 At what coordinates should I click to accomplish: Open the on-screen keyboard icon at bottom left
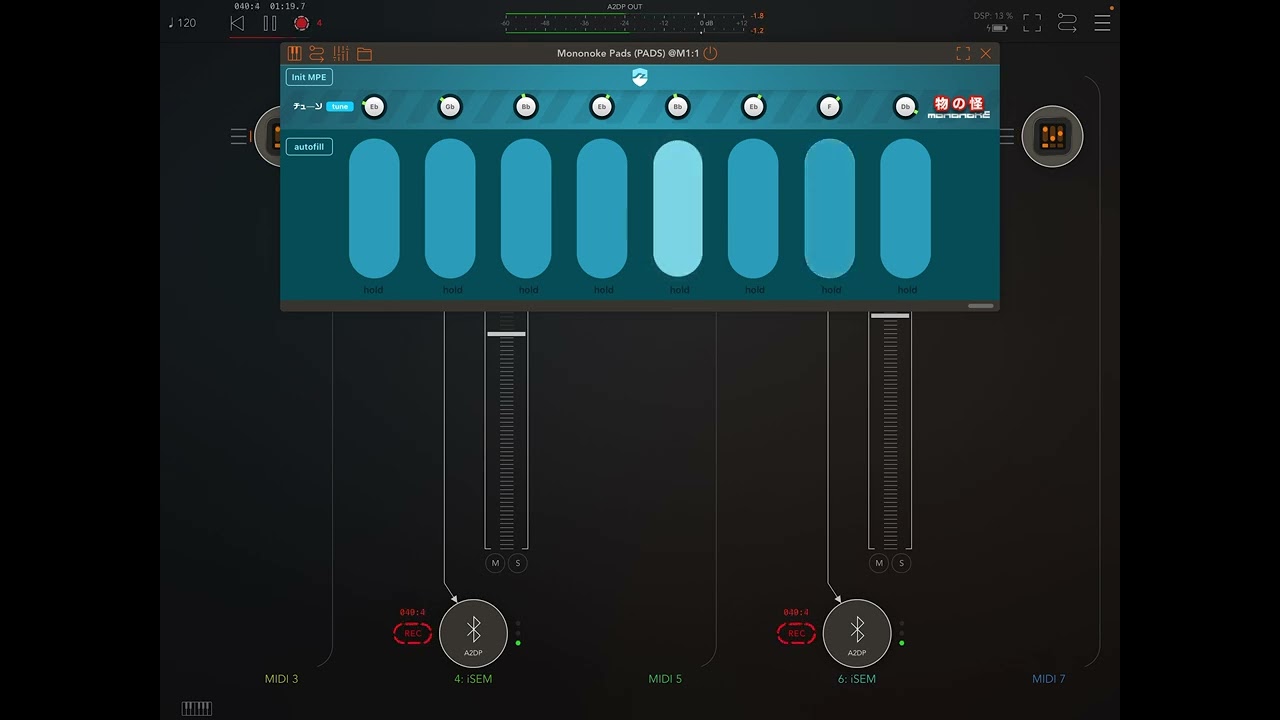(x=197, y=709)
